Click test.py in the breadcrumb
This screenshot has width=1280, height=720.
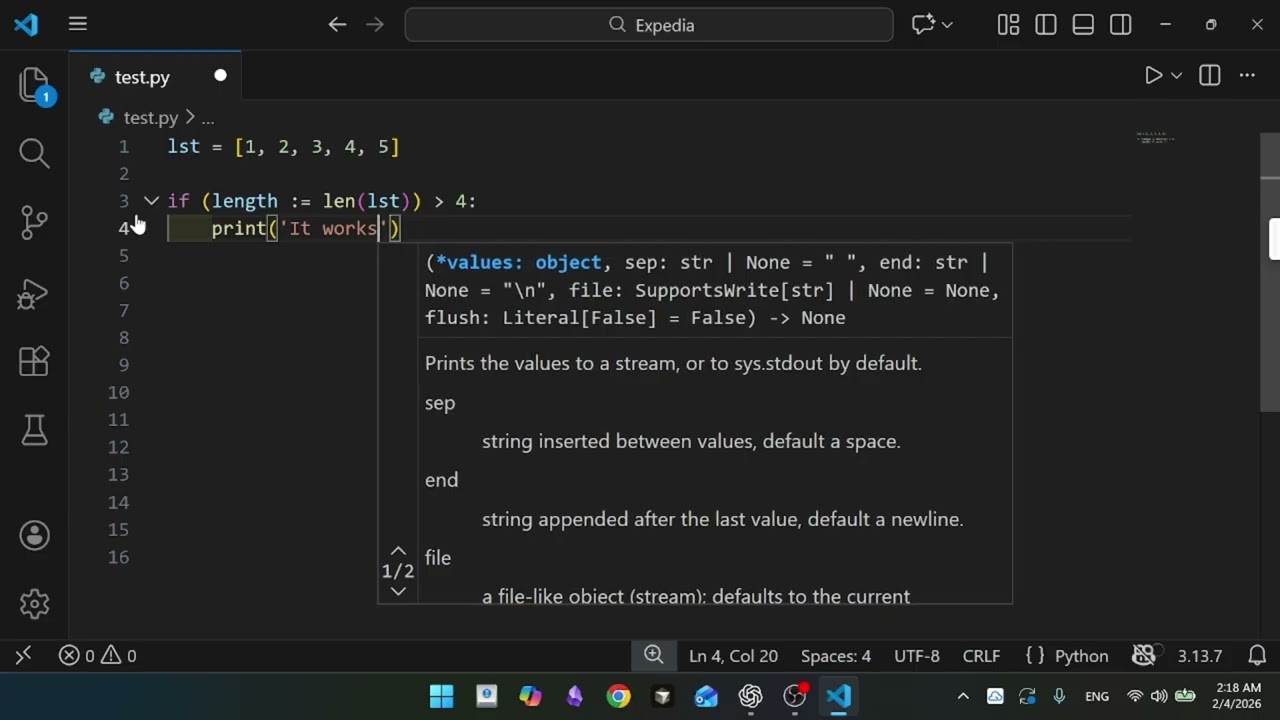pyautogui.click(x=150, y=118)
